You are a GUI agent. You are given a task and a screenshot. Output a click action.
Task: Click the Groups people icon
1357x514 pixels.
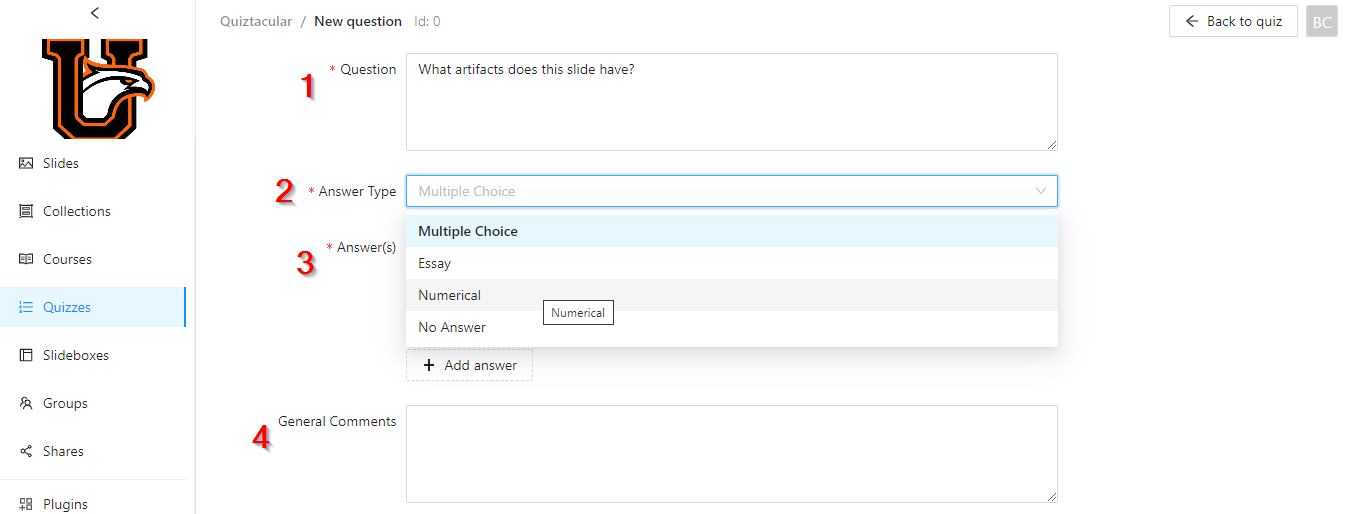[27, 403]
